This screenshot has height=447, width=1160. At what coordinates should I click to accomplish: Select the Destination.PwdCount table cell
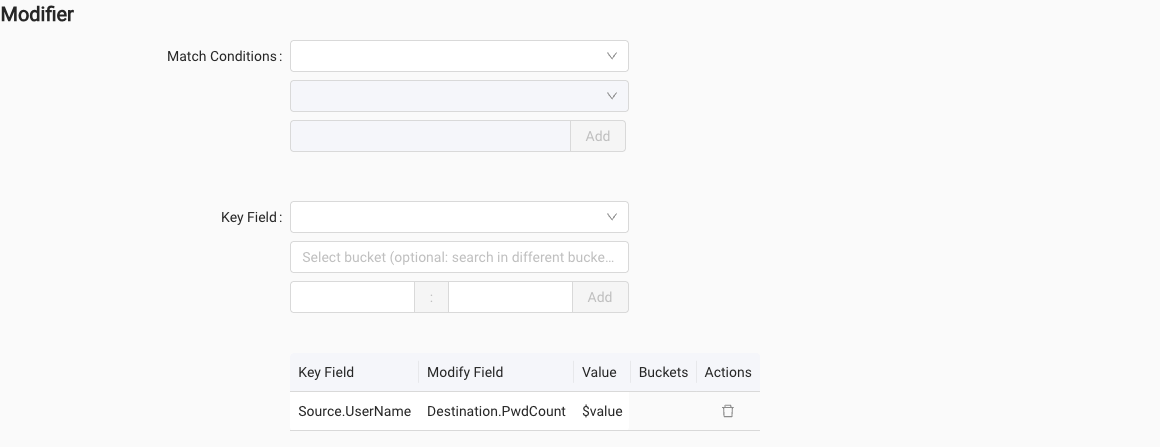pyautogui.click(x=496, y=411)
